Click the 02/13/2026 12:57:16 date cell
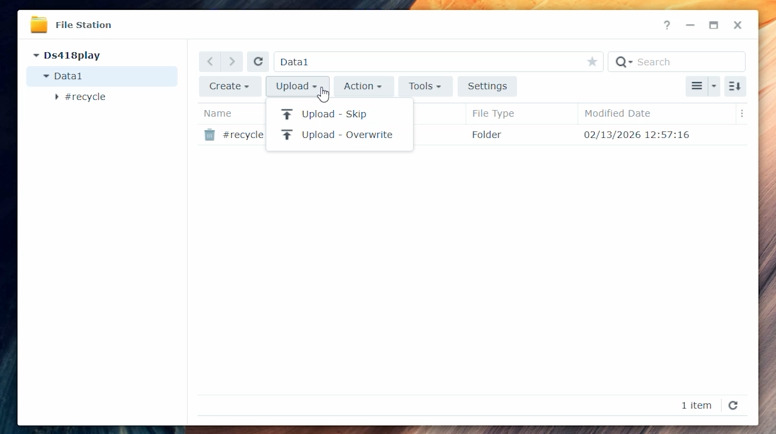The width and height of the screenshot is (776, 434). click(x=636, y=135)
